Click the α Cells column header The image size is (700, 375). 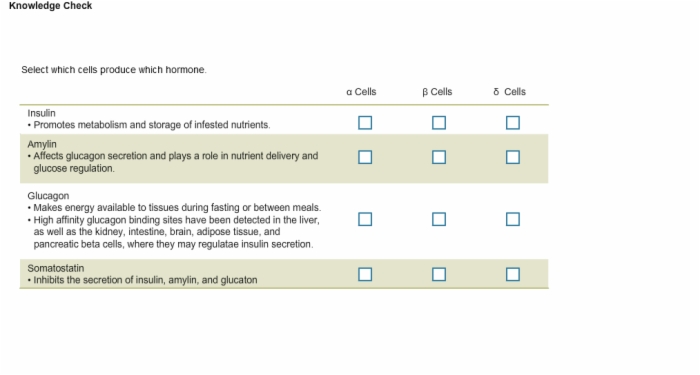361,92
